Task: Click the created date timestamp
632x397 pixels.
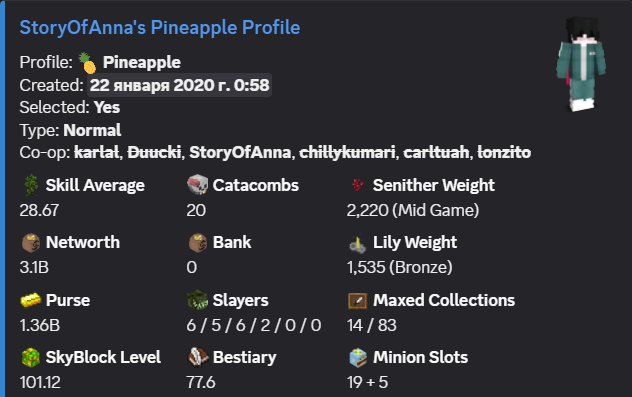Action: click(179, 85)
